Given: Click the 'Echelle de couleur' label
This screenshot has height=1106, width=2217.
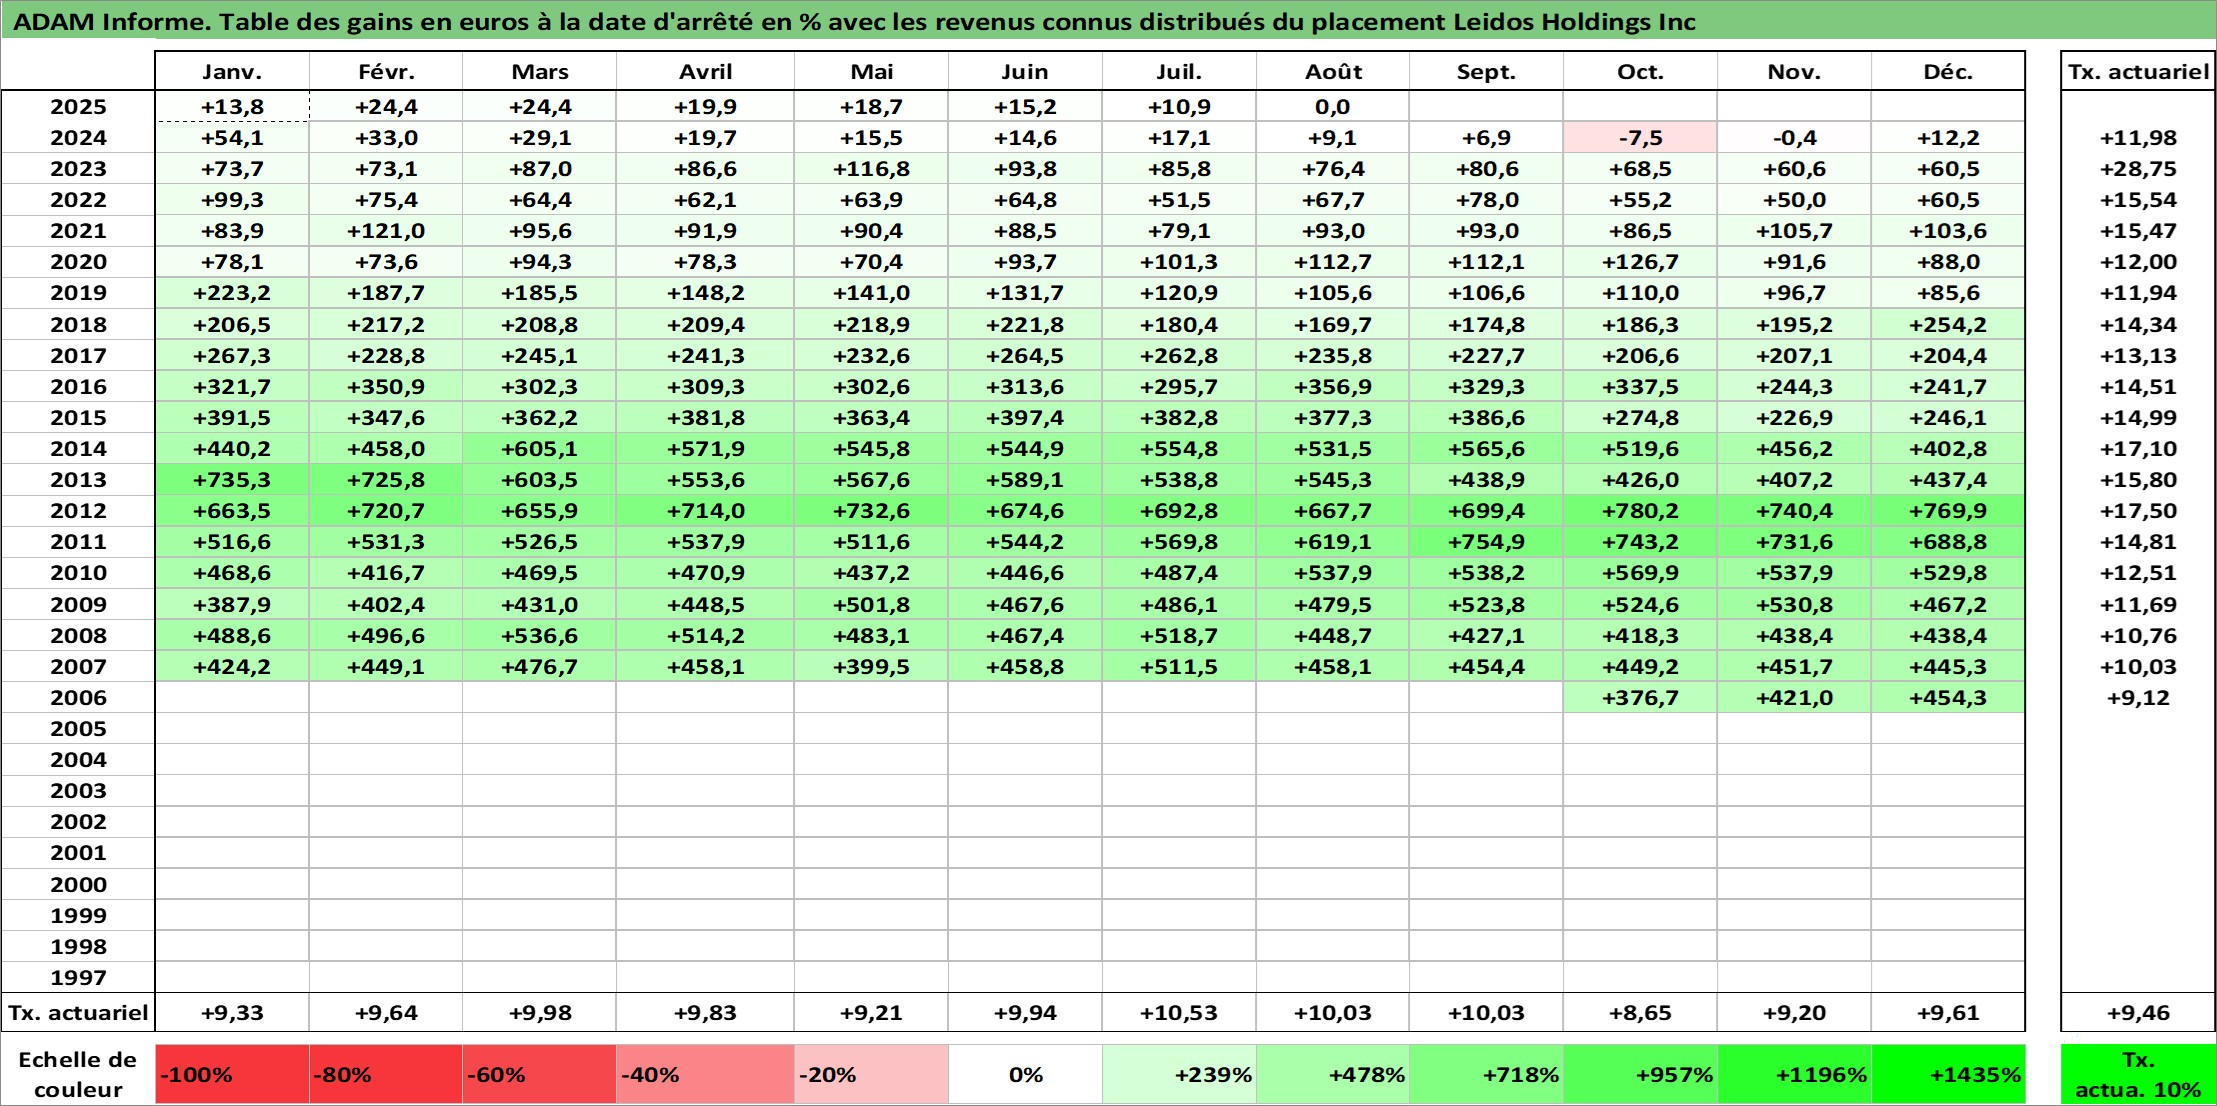Looking at the screenshot, I should click(78, 1075).
